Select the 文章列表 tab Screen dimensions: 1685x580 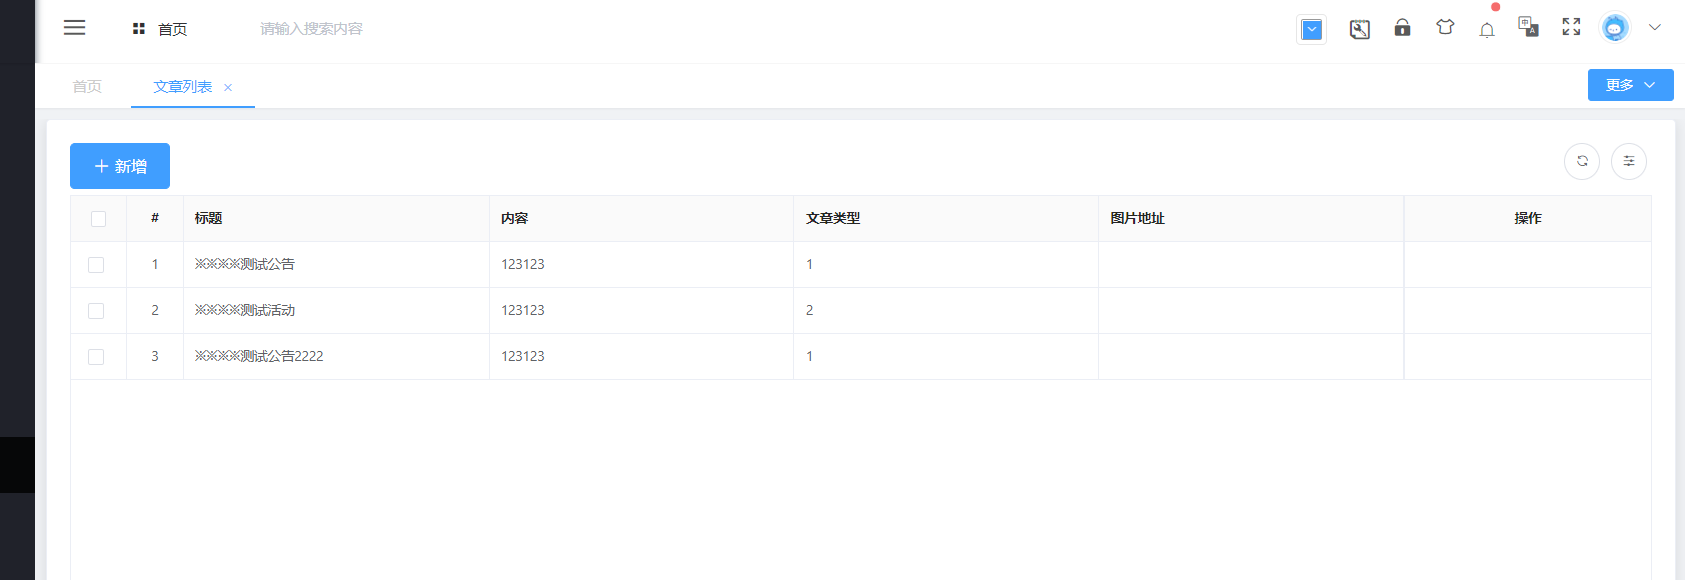pyautogui.click(x=182, y=87)
